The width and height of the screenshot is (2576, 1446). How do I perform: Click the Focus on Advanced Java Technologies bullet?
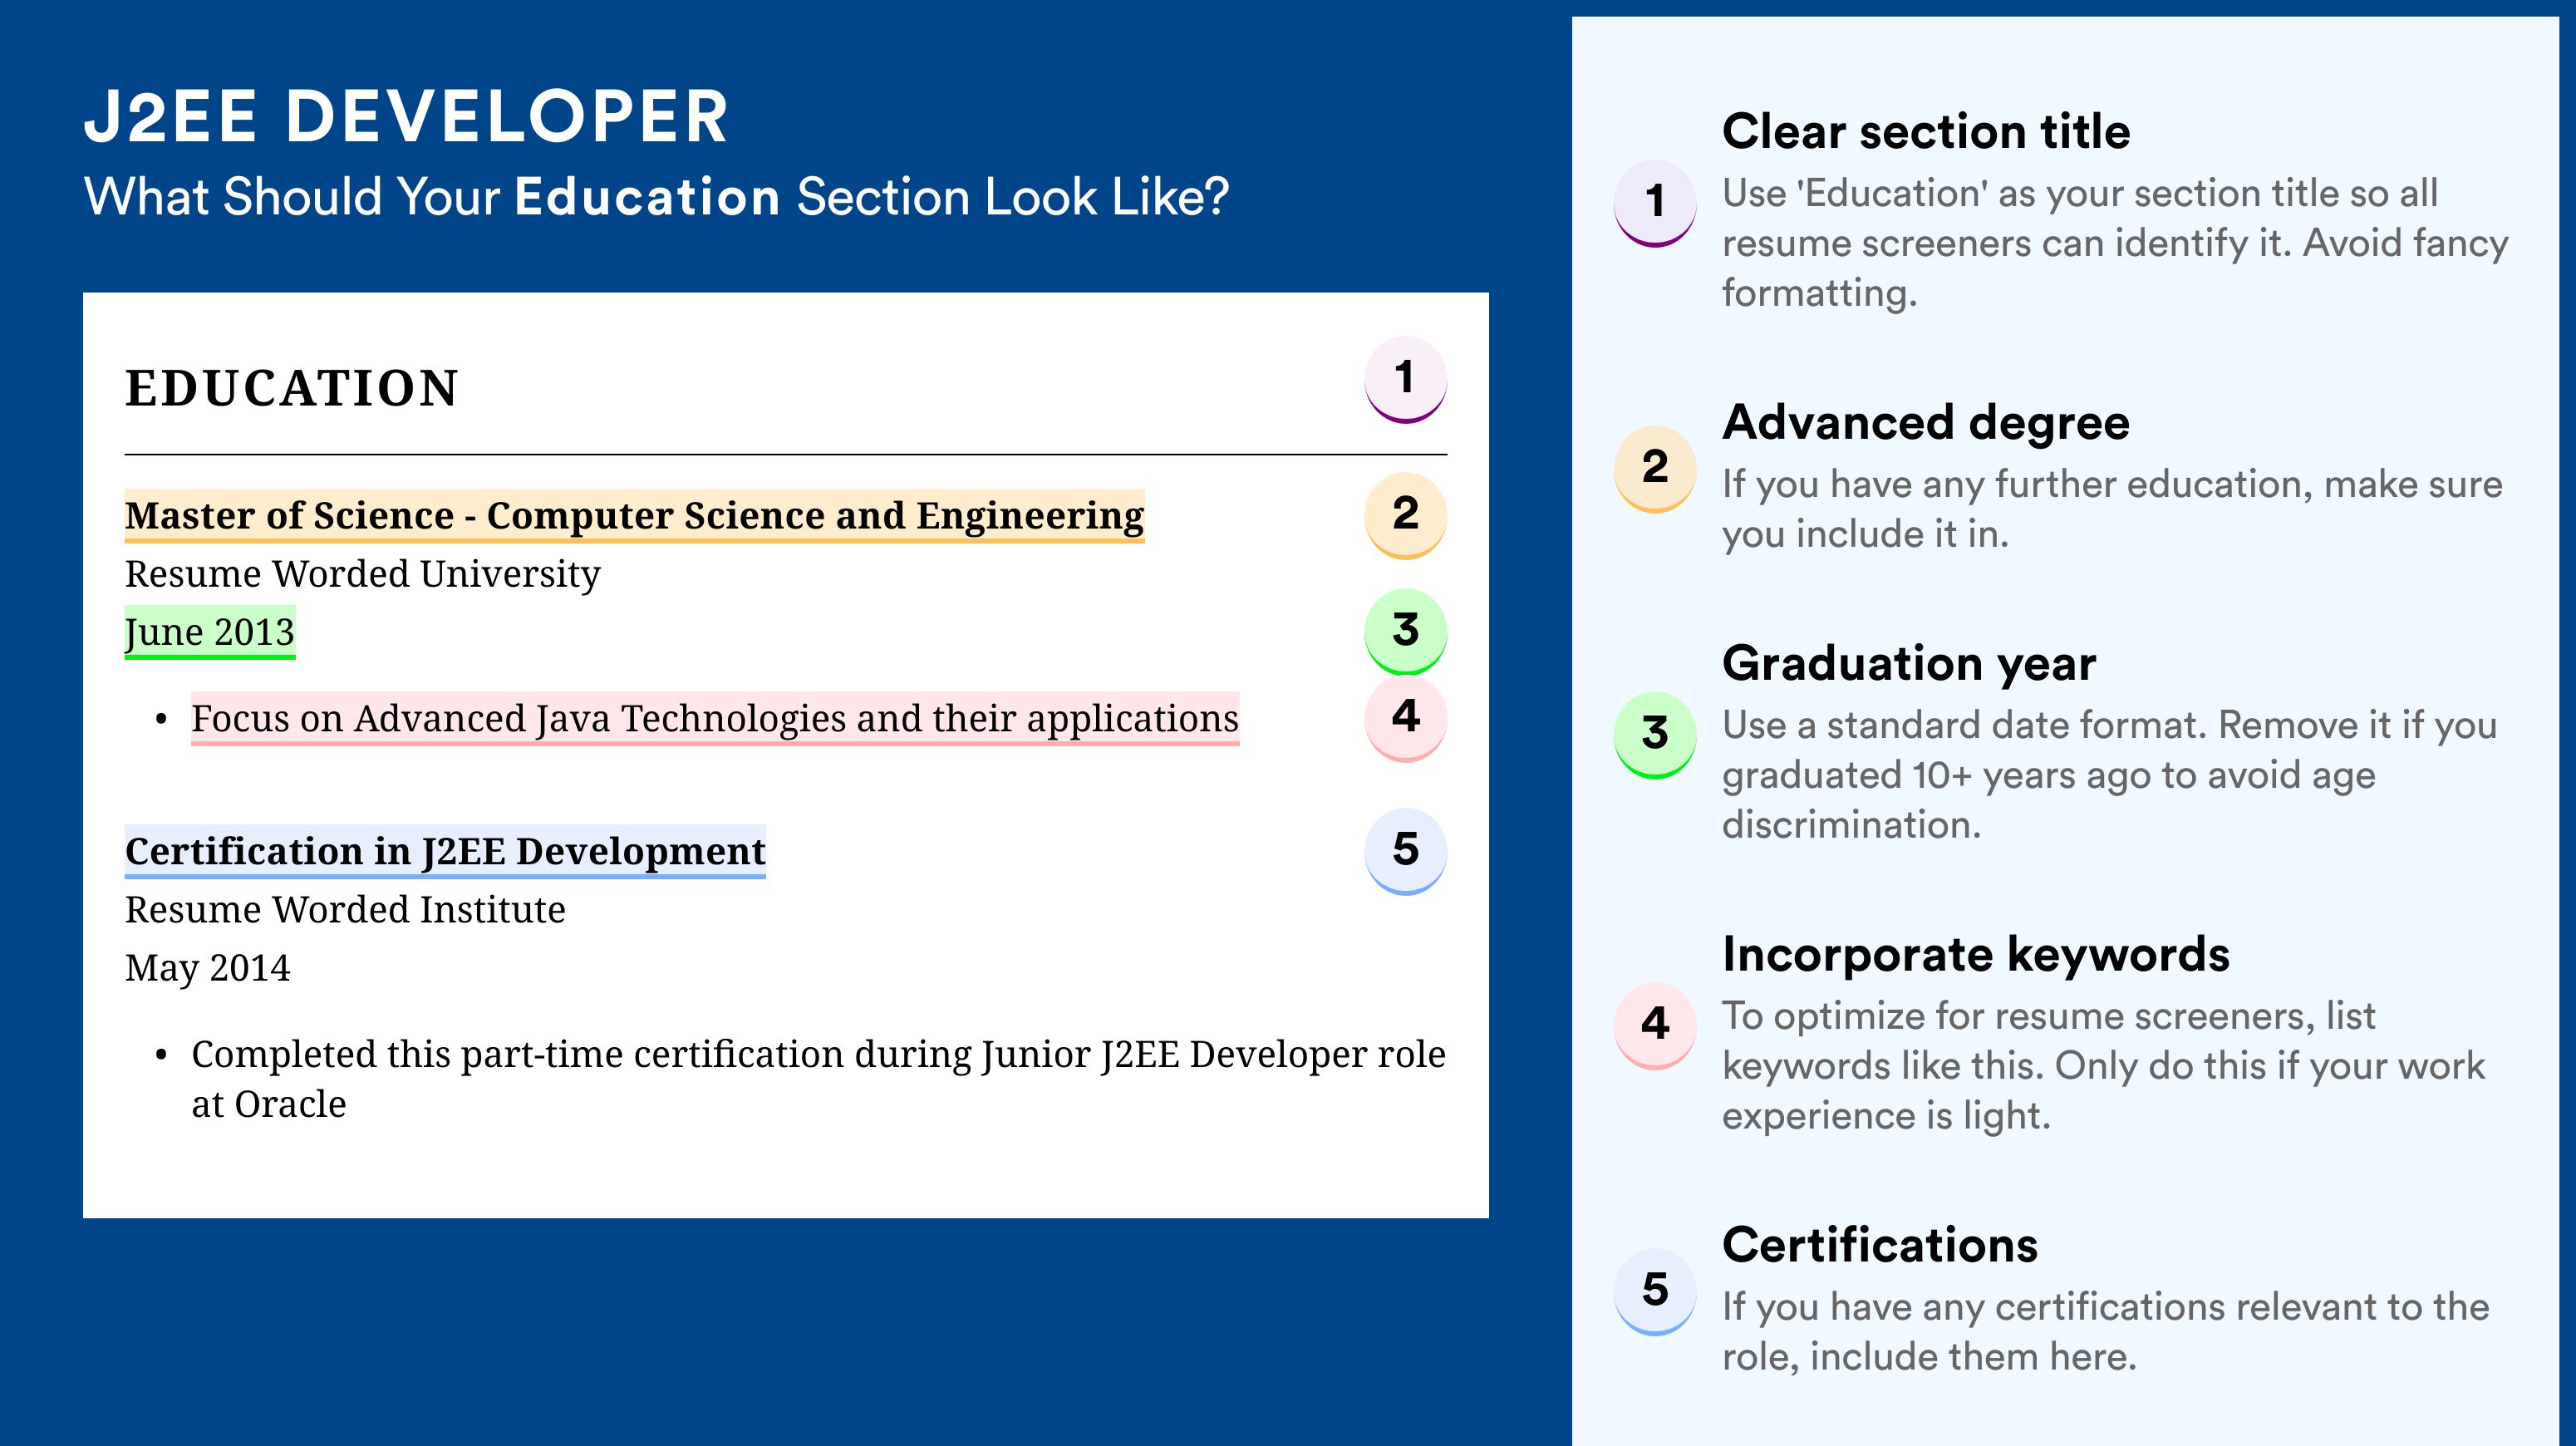tap(714, 718)
